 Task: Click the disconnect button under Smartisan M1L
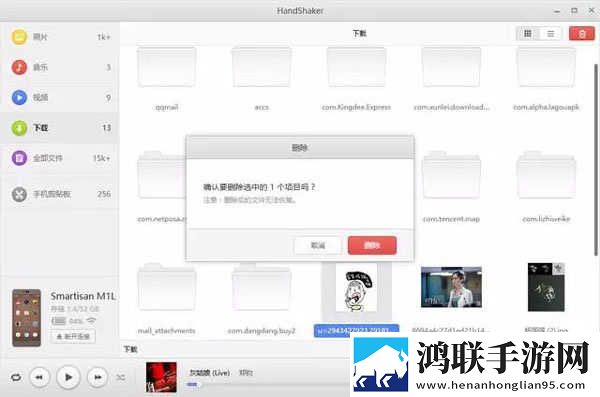(73, 337)
